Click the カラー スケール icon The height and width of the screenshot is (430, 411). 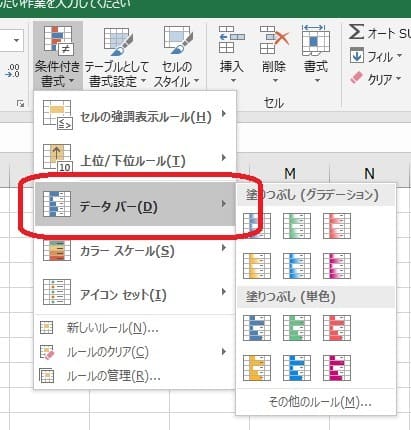pyautogui.click(x=57, y=250)
